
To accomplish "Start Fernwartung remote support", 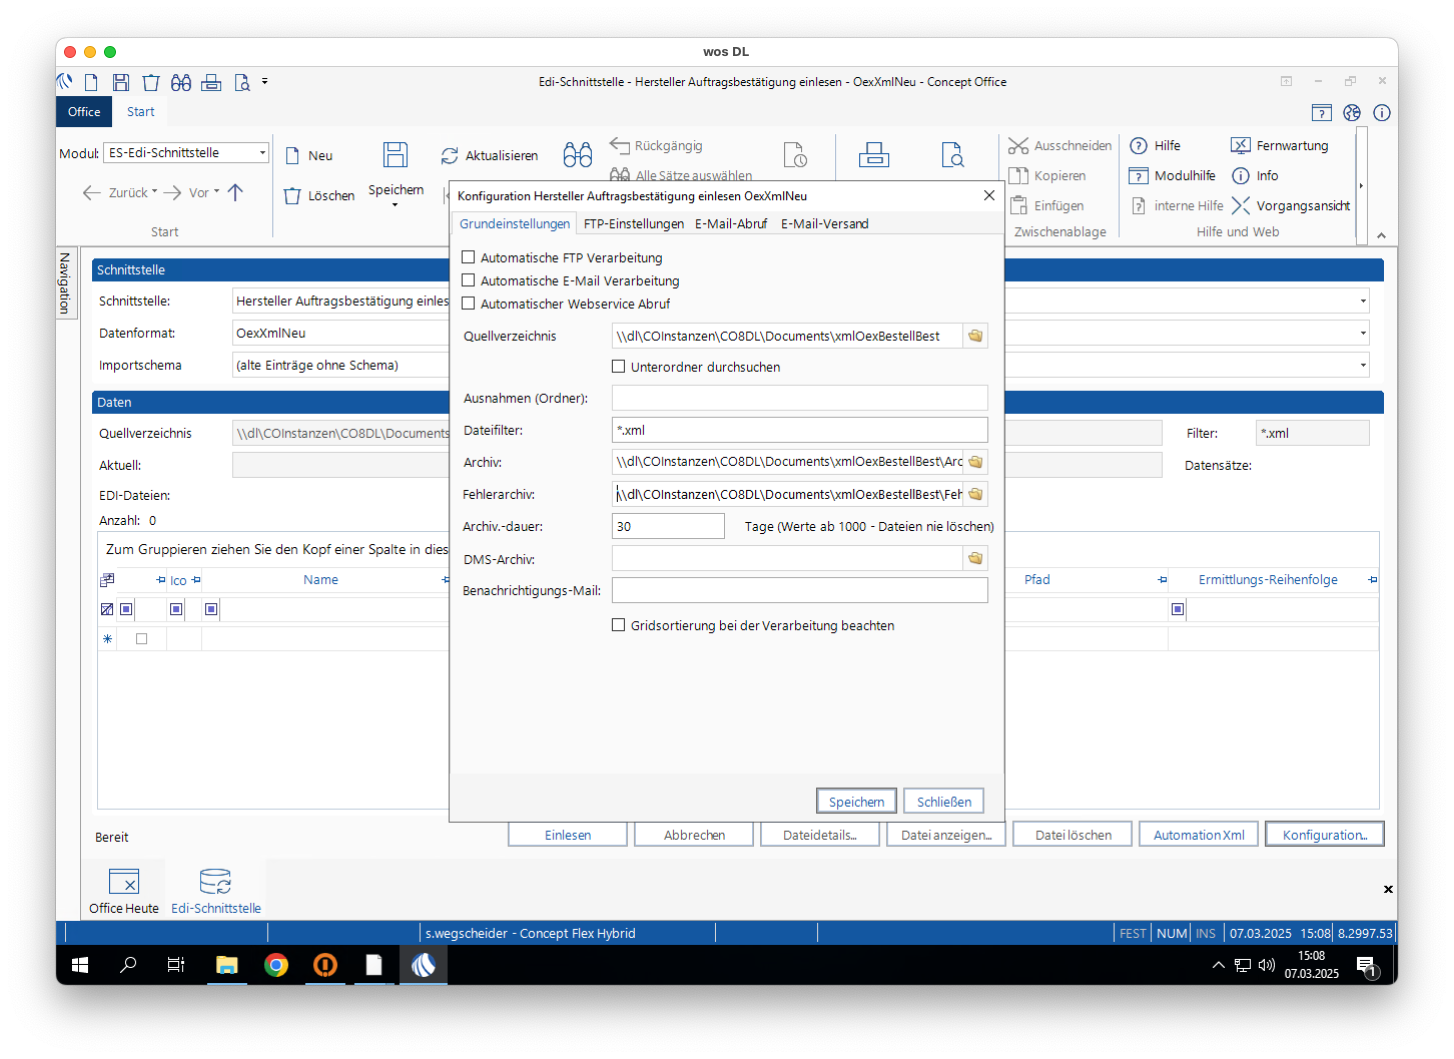I will (1280, 146).
